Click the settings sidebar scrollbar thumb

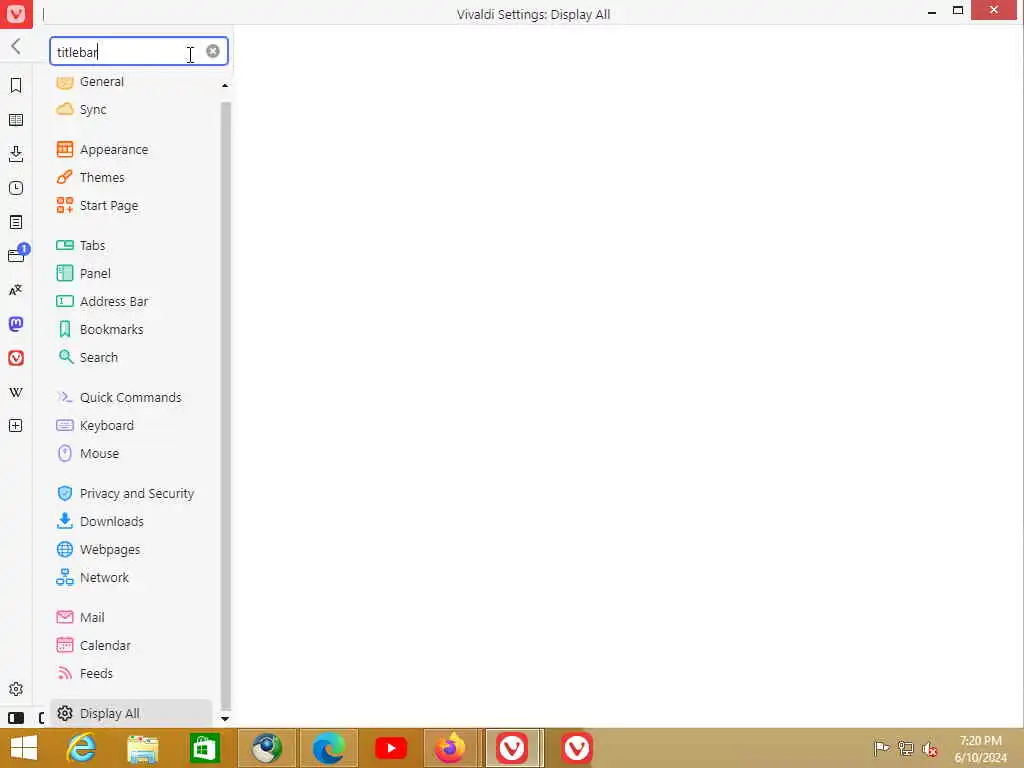click(225, 405)
